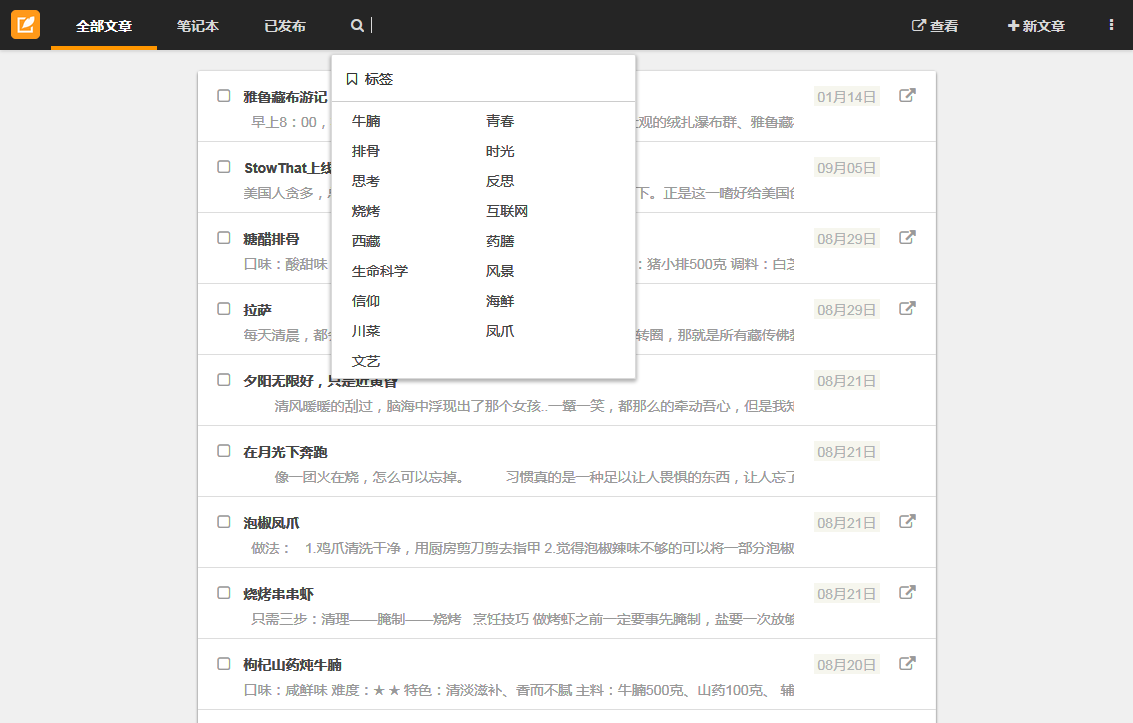Screen dimensions: 1133x723
Task: Open the article titled 在月光下奔跑
Action: [x=285, y=451]
